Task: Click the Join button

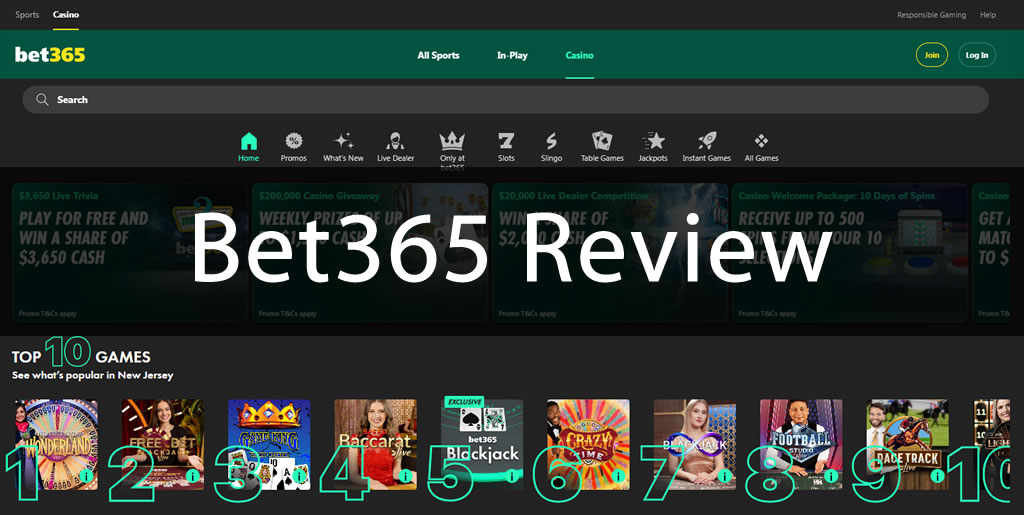Action: 932,55
